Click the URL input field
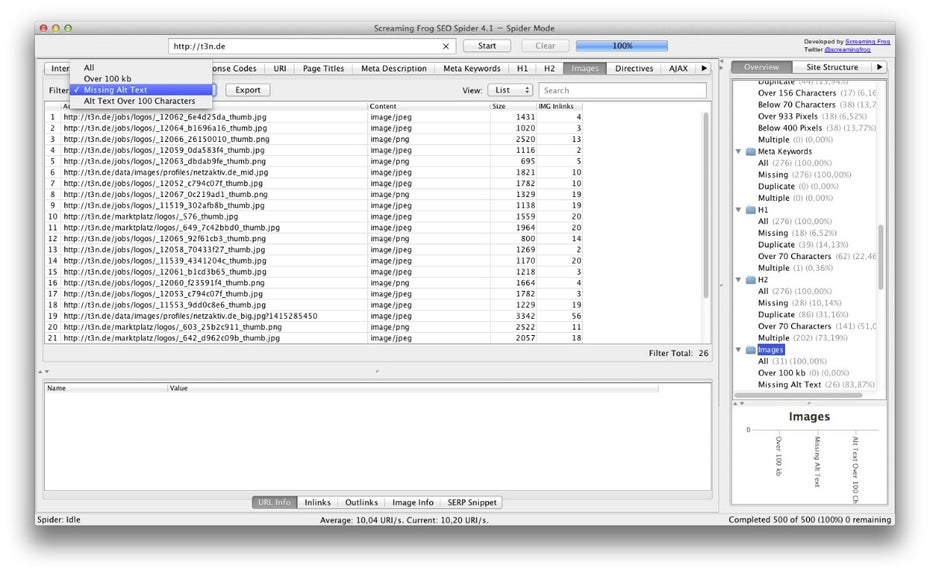This screenshot has height=574, width=930. tap(312, 46)
